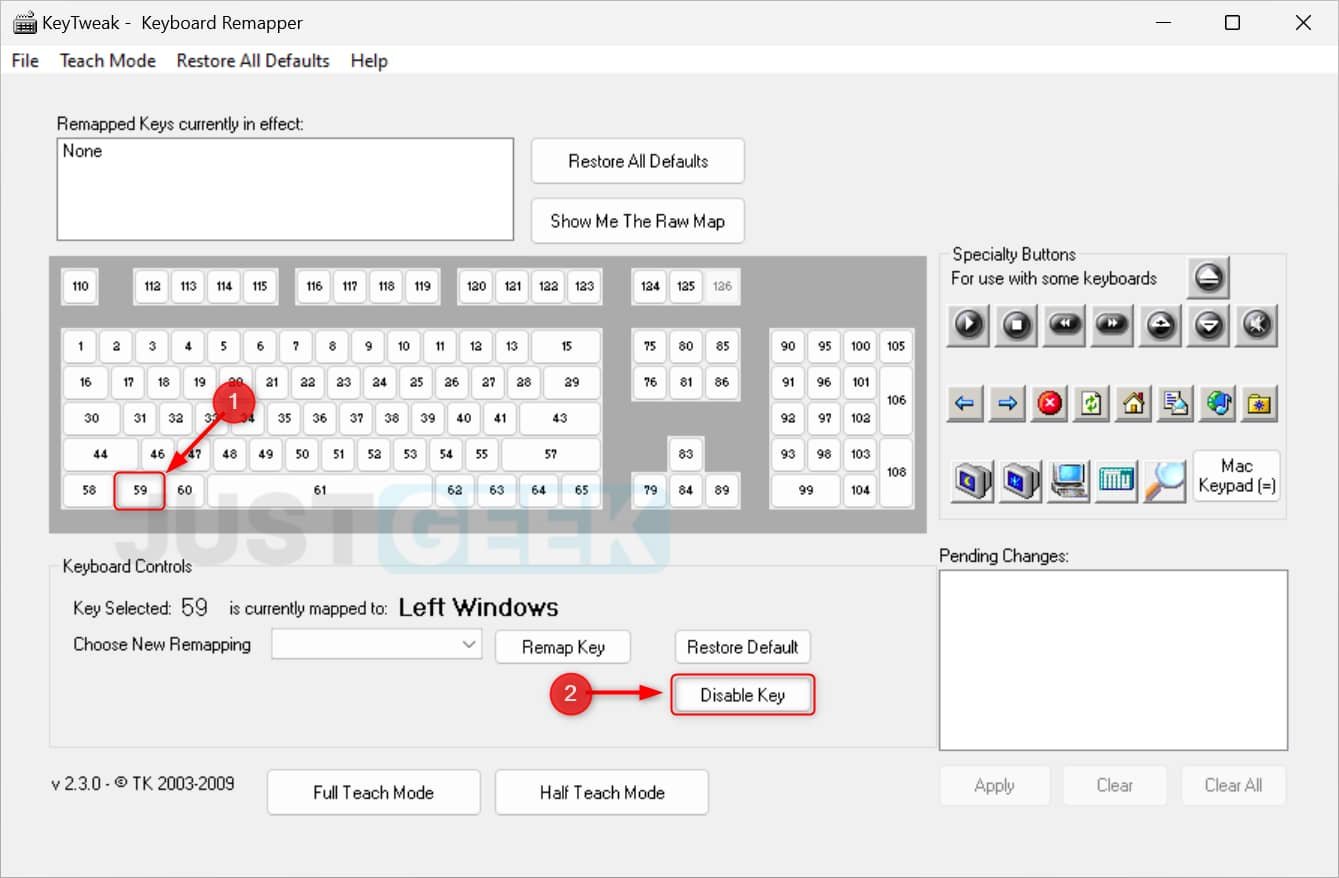Click the red X browser Stop button
This screenshot has width=1339, height=878.
pos(1049,403)
